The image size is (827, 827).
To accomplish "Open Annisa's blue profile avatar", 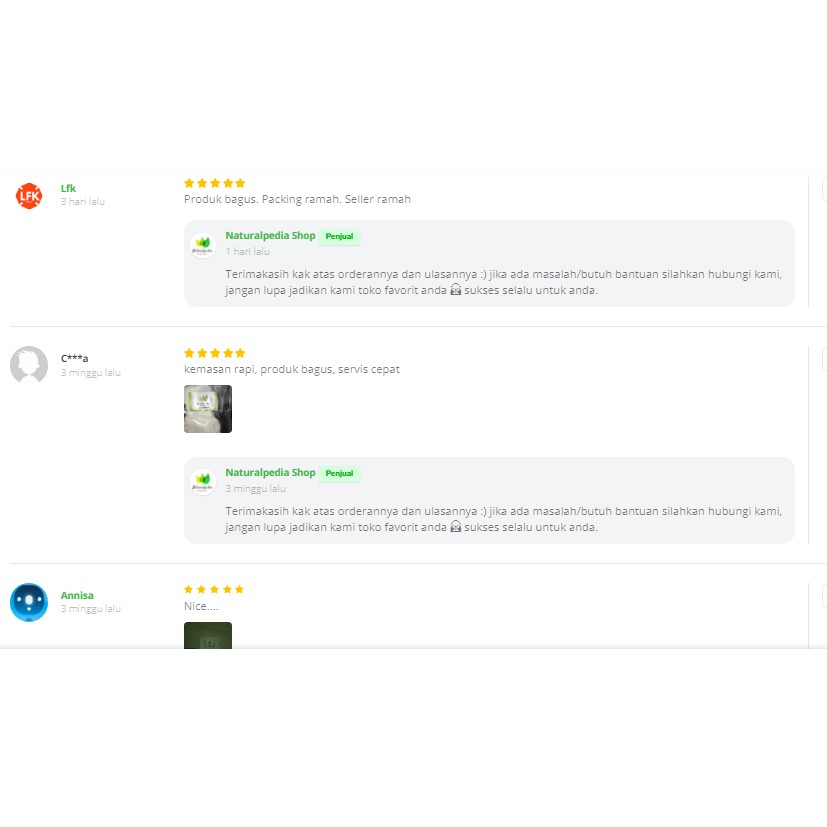I will click(29, 602).
